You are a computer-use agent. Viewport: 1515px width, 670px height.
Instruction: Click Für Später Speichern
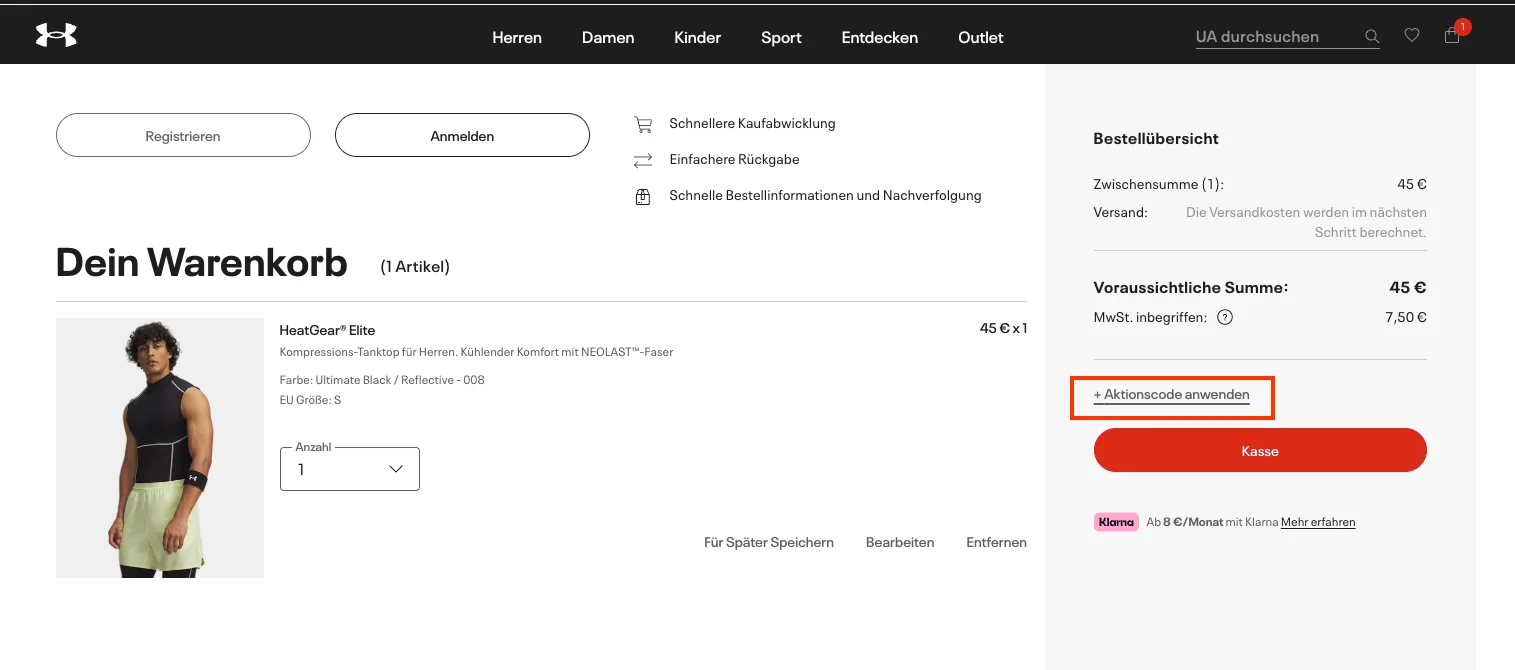tap(769, 542)
